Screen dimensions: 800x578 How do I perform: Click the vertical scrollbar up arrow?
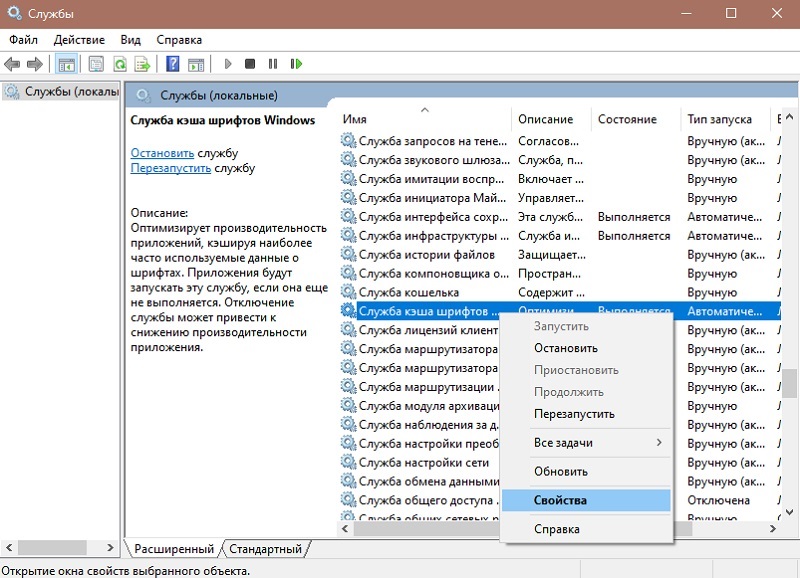coord(789,117)
